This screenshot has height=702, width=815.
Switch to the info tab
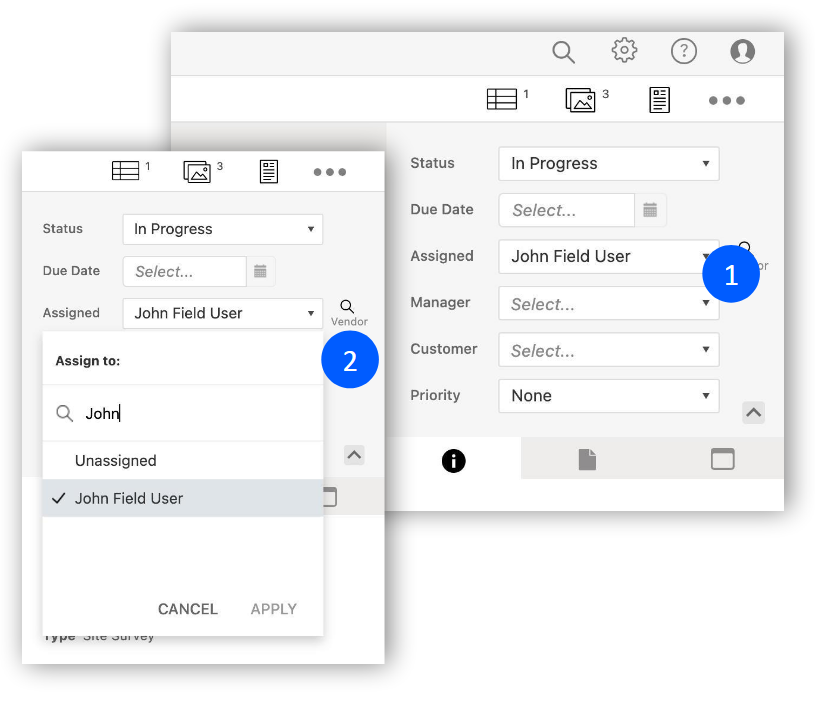click(x=453, y=460)
